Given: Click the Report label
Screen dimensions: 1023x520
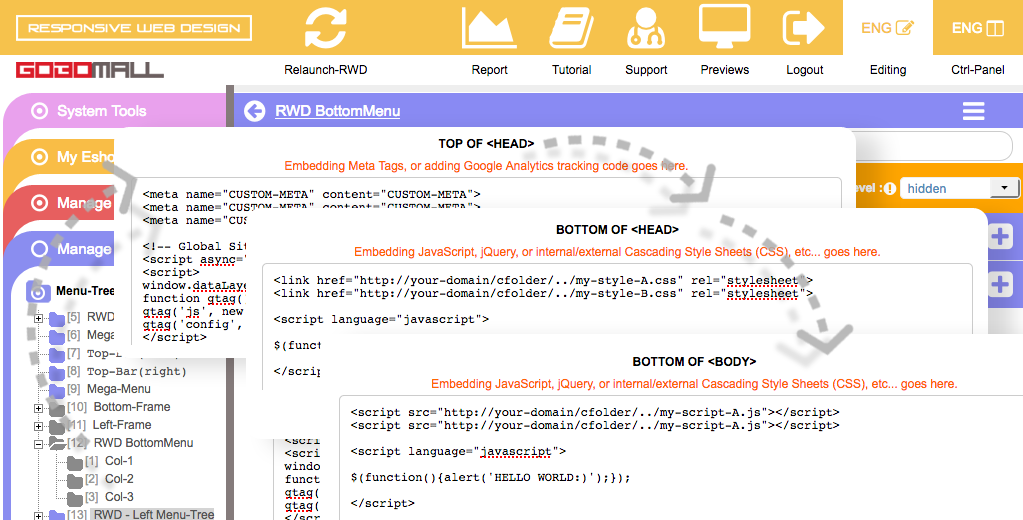Looking at the screenshot, I should coord(489,70).
